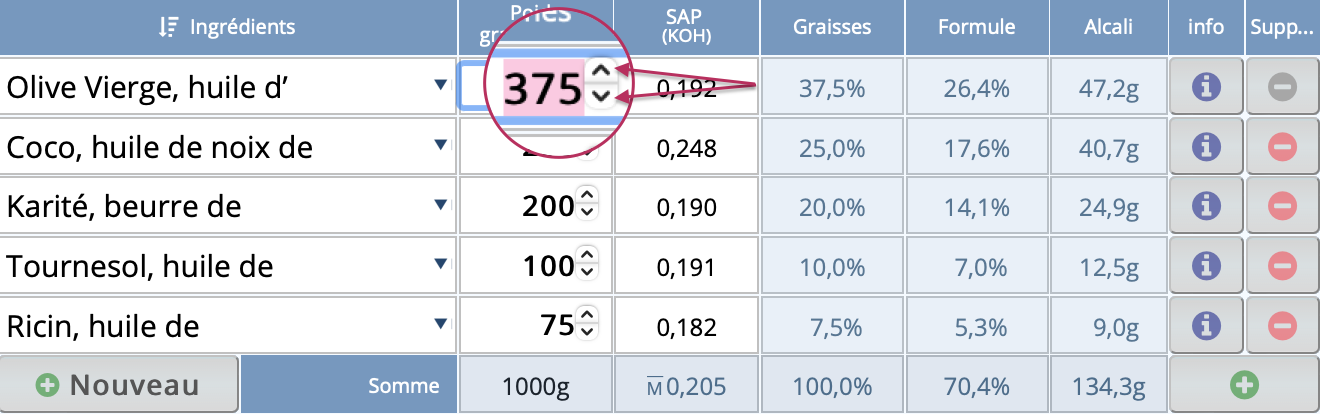The height and width of the screenshot is (414, 1320).
Task: Click the Nouveau button
Action: (x=119, y=385)
